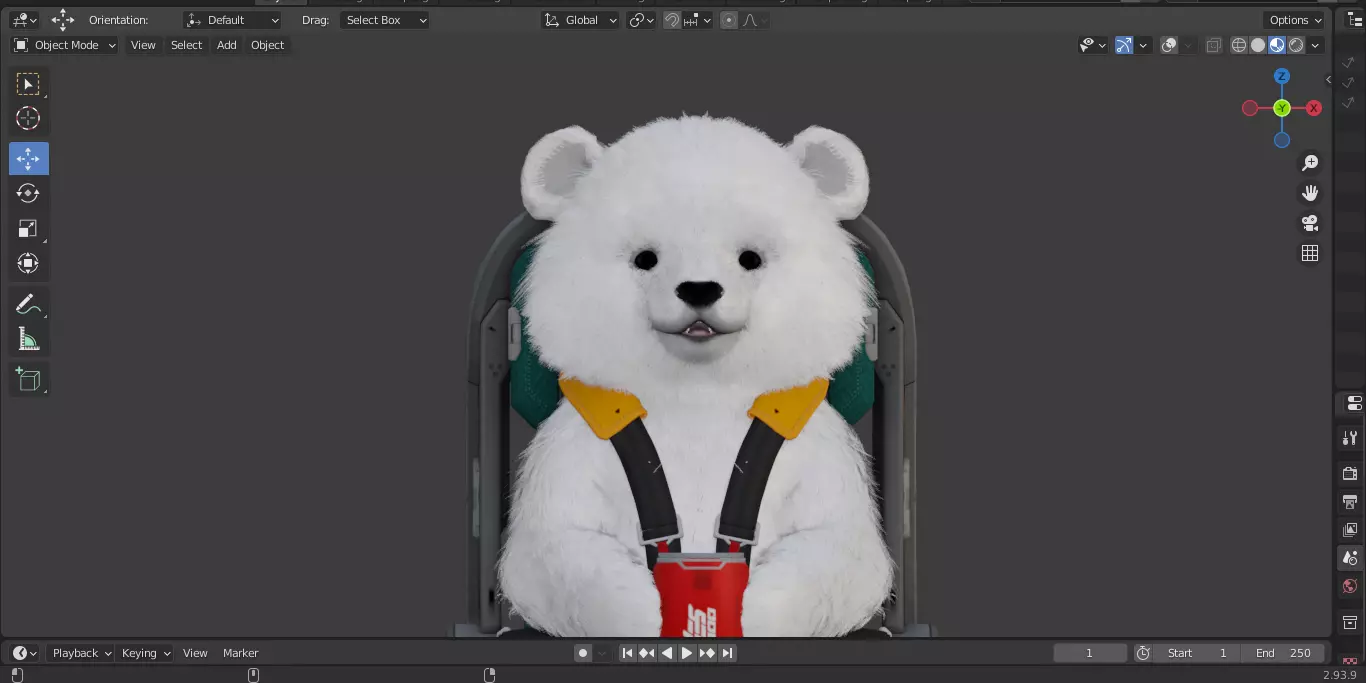
Task: Open Object properties box tab icon
Action: pyautogui.click(x=1350, y=623)
